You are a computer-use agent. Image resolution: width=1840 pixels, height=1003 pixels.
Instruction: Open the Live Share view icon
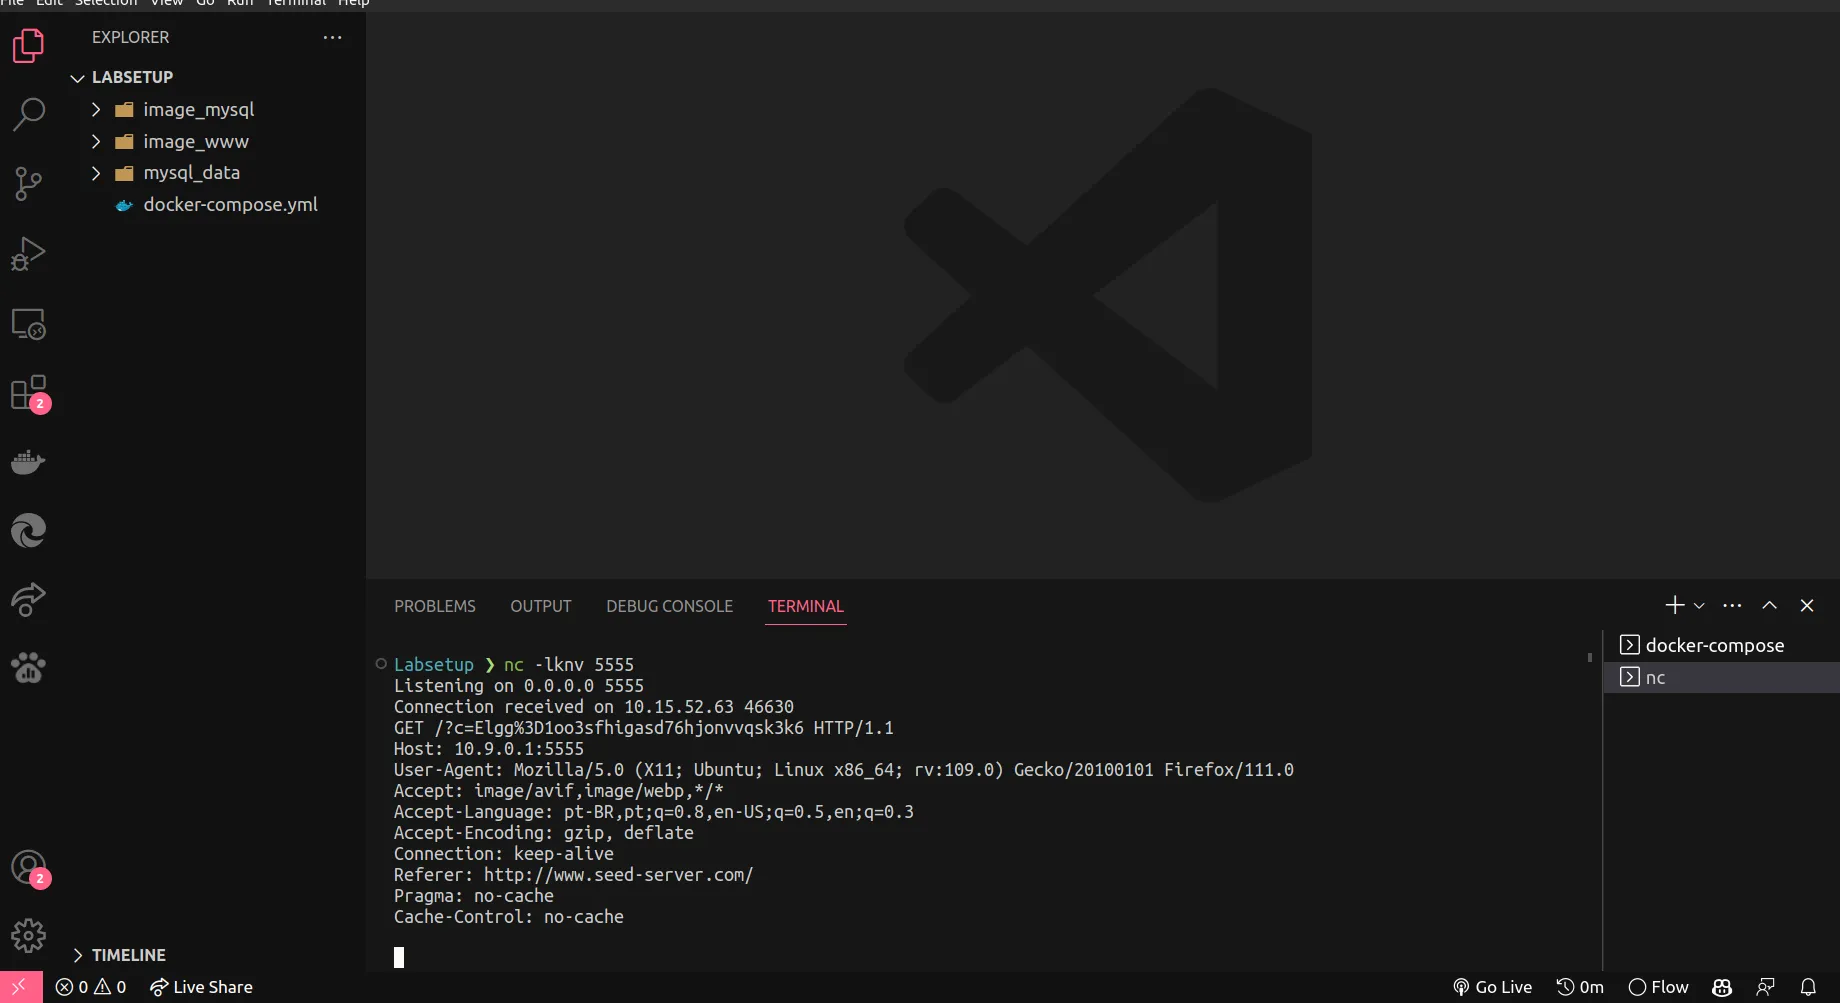(28, 600)
